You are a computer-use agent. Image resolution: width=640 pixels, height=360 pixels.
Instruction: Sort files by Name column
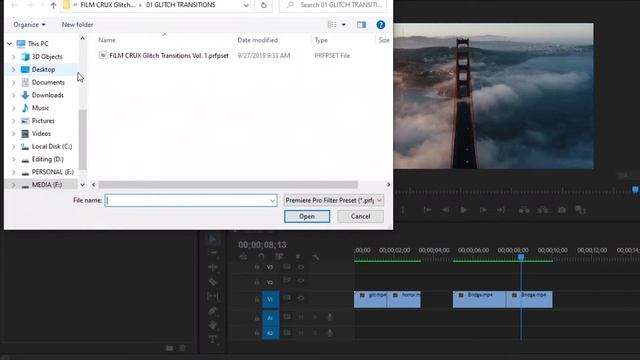107,40
